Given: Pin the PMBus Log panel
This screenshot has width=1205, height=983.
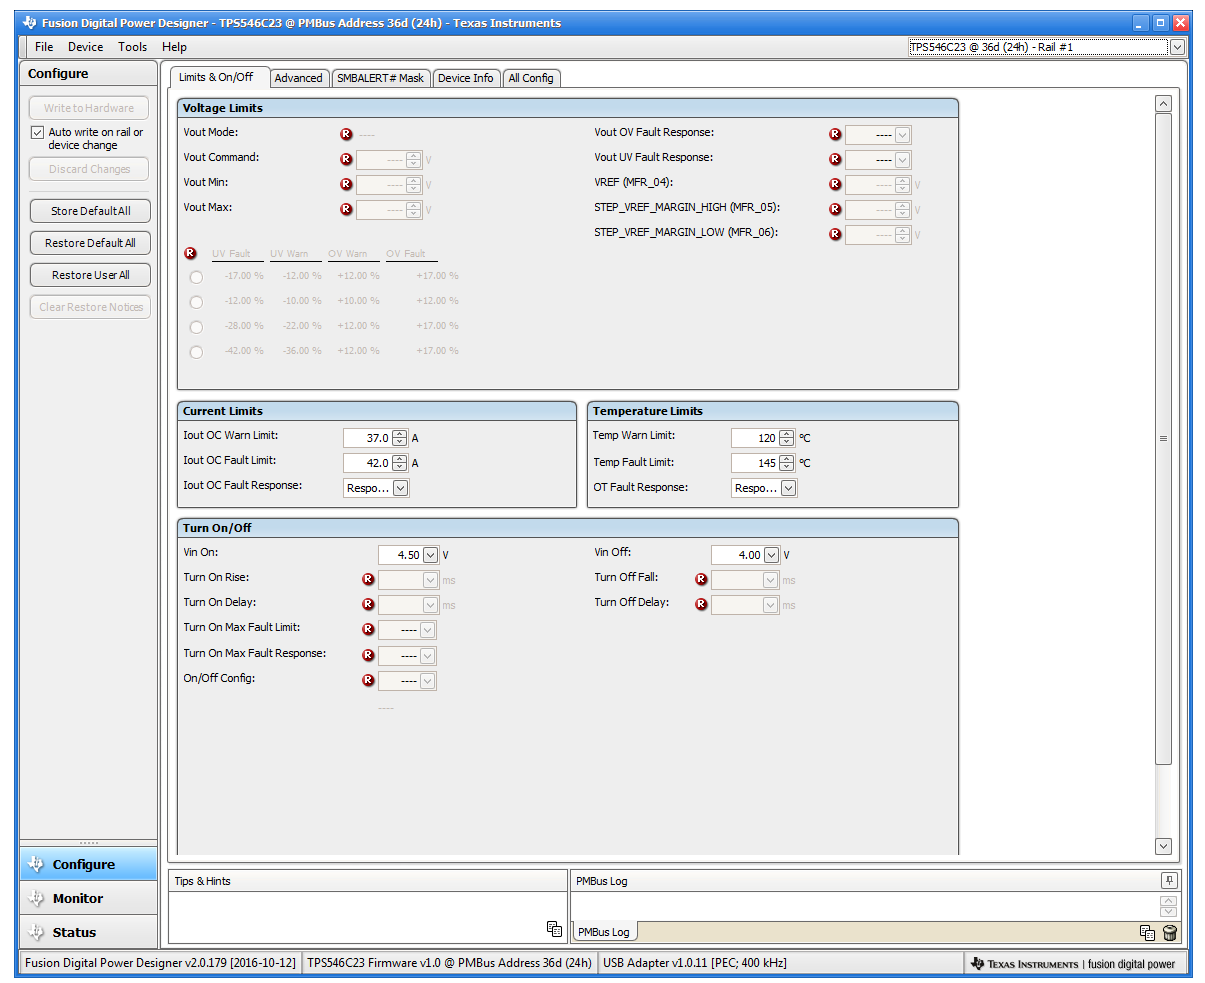Looking at the screenshot, I should [1168, 881].
